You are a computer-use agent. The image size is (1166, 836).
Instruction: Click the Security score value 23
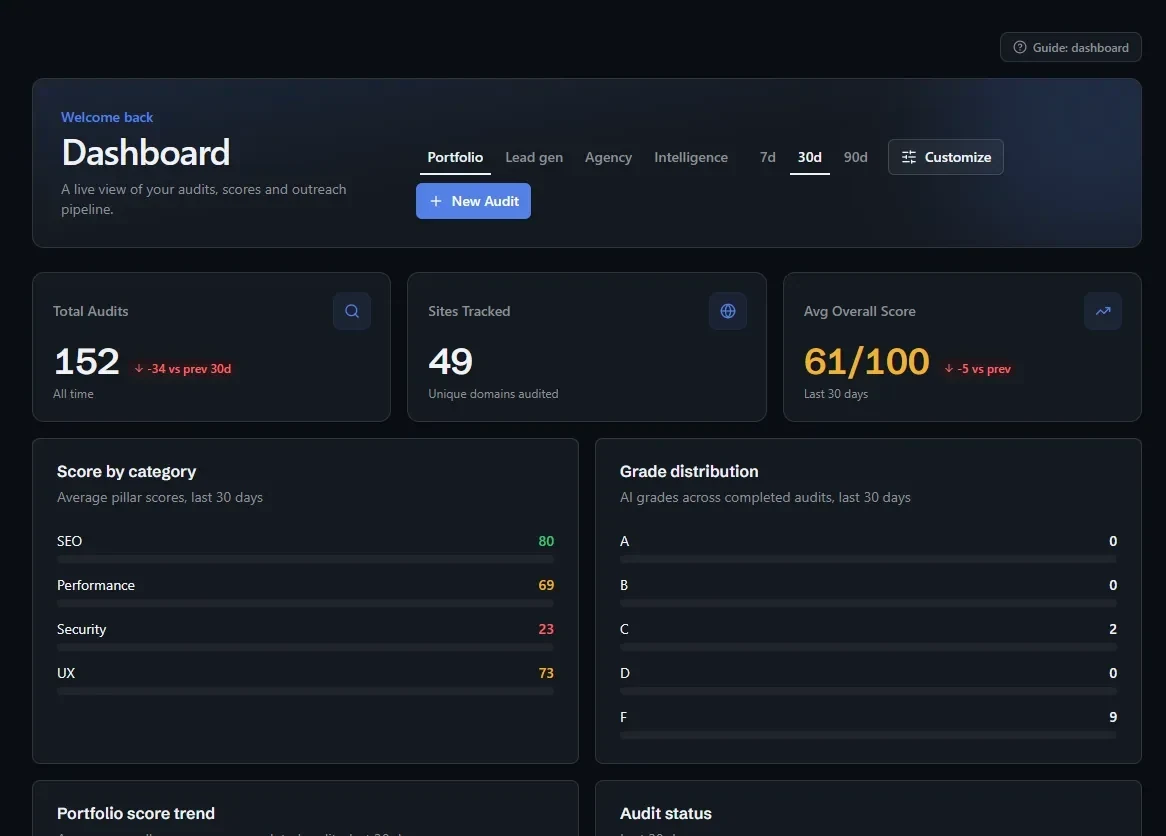546,628
